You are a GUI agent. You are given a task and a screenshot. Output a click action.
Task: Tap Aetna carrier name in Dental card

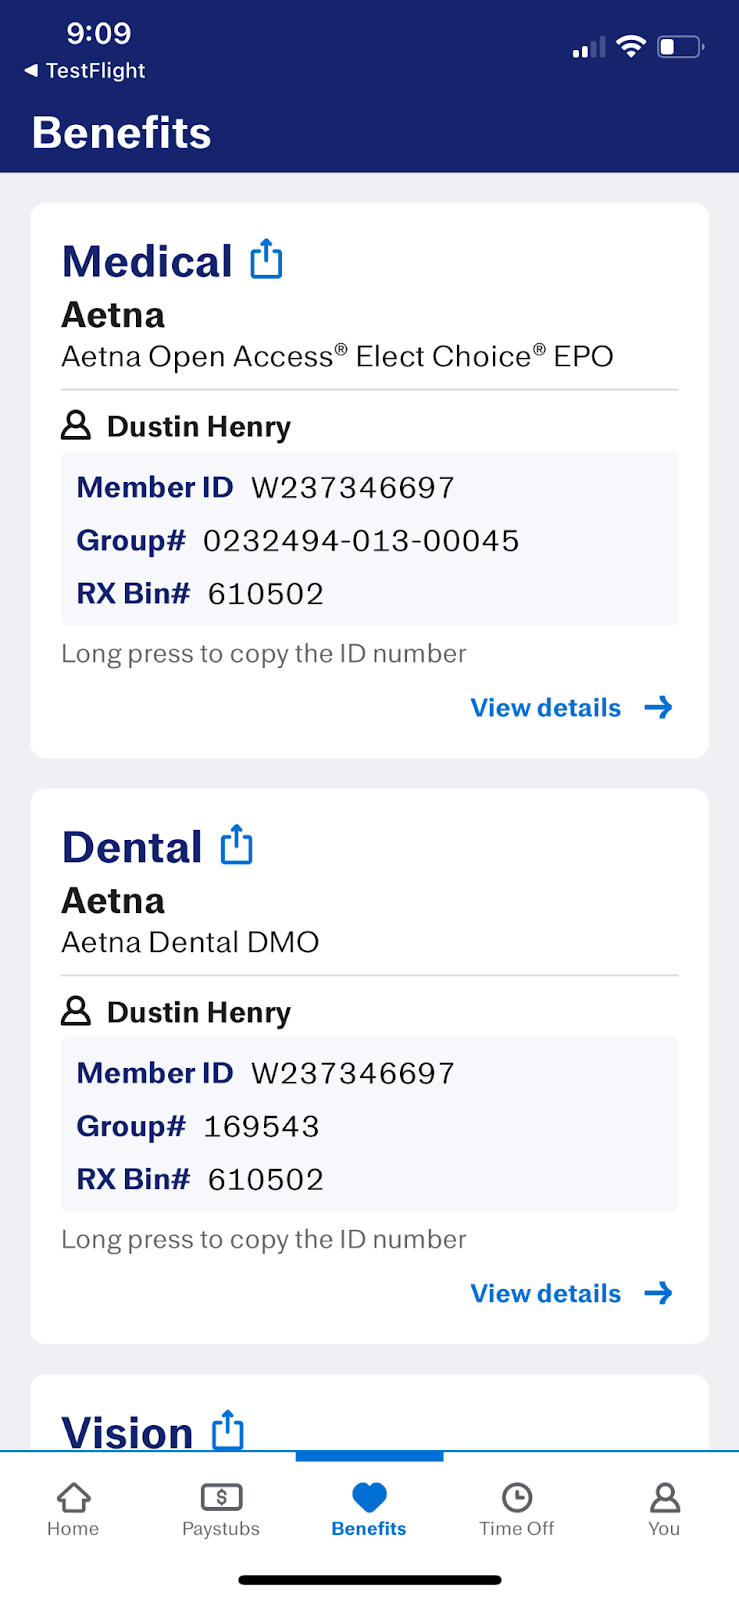point(113,901)
